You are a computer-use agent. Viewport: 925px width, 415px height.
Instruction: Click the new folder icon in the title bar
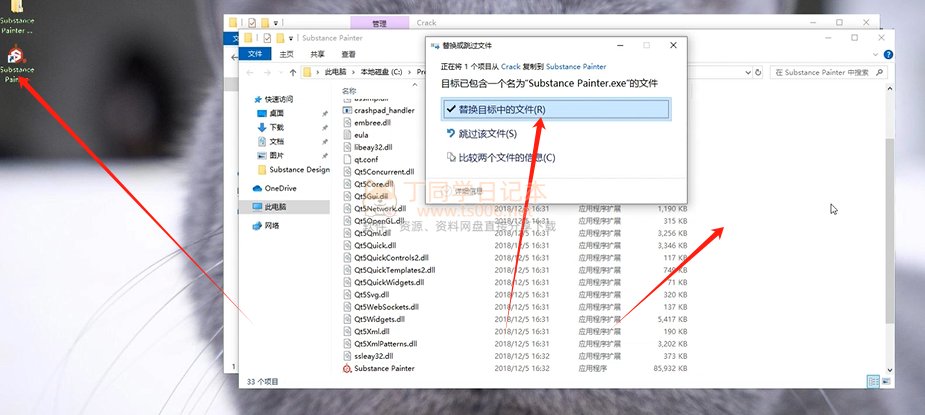tap(280, 38)
